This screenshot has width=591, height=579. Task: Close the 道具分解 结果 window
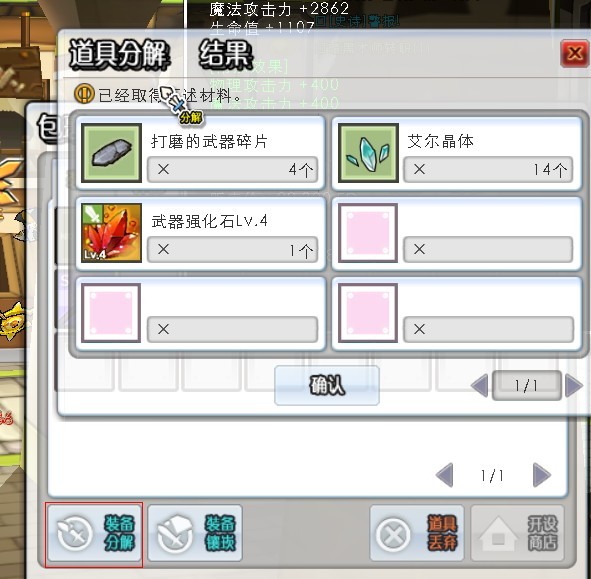click(574, 54)
